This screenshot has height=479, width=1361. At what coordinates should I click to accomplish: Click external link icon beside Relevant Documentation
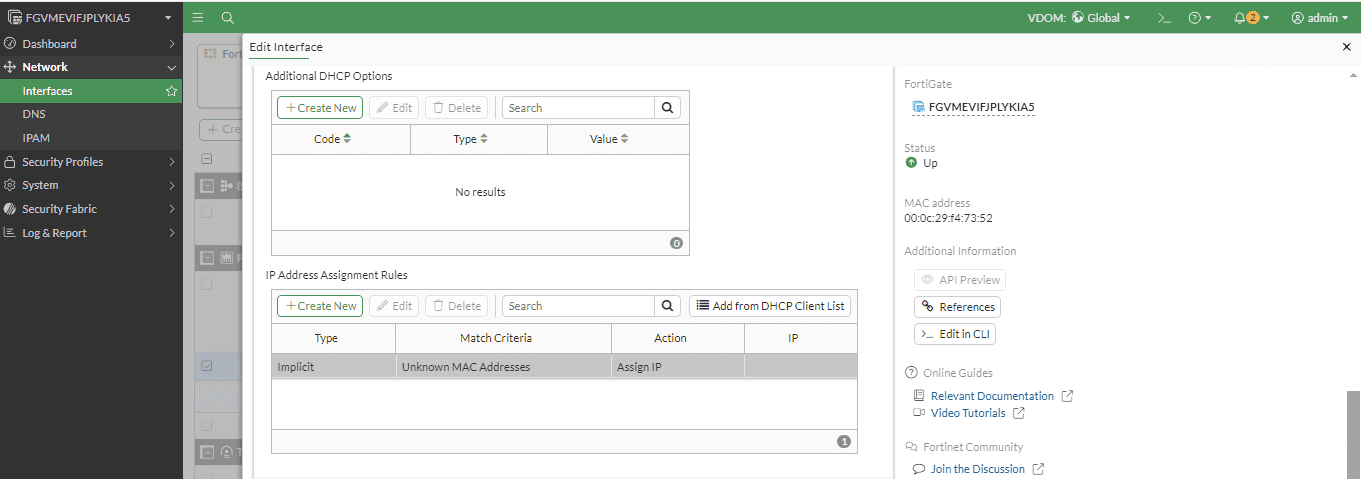click(1067, 396)
